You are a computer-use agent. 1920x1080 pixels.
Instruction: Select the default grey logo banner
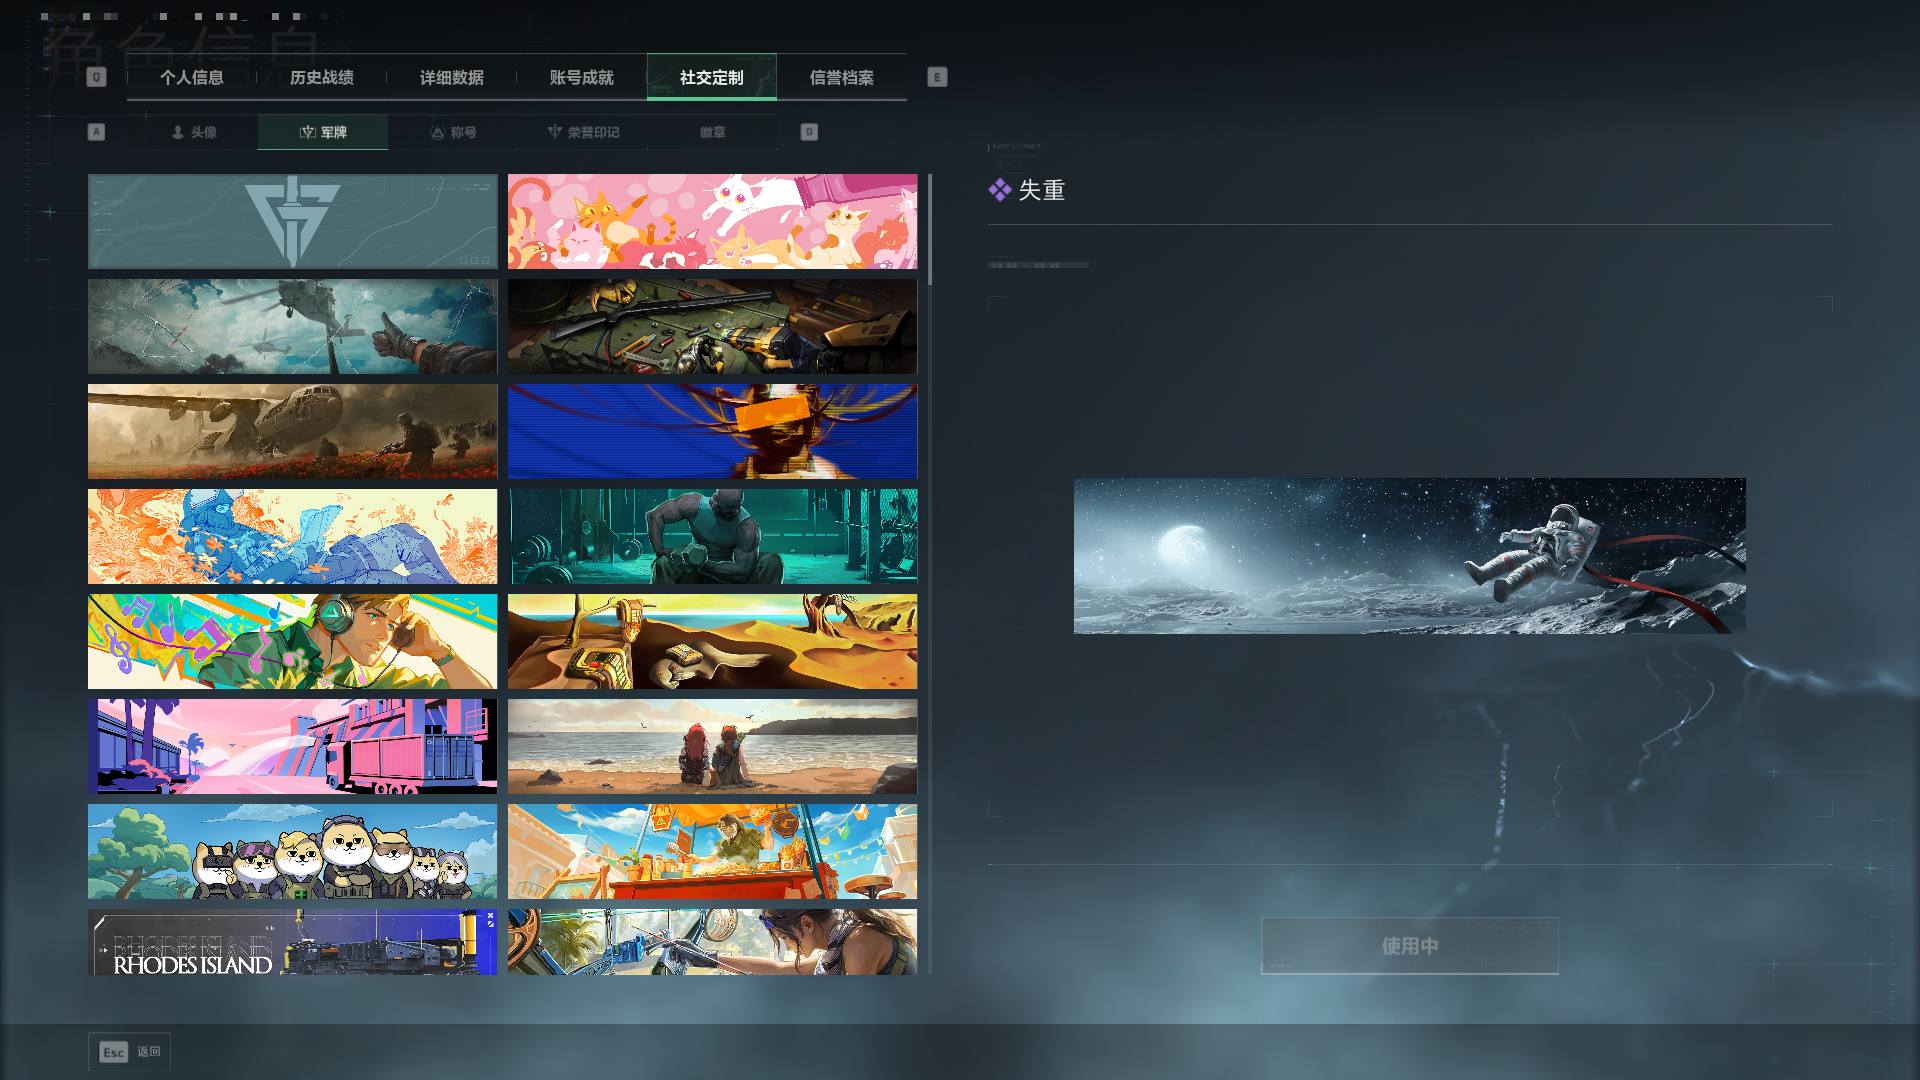click(292, 222)
